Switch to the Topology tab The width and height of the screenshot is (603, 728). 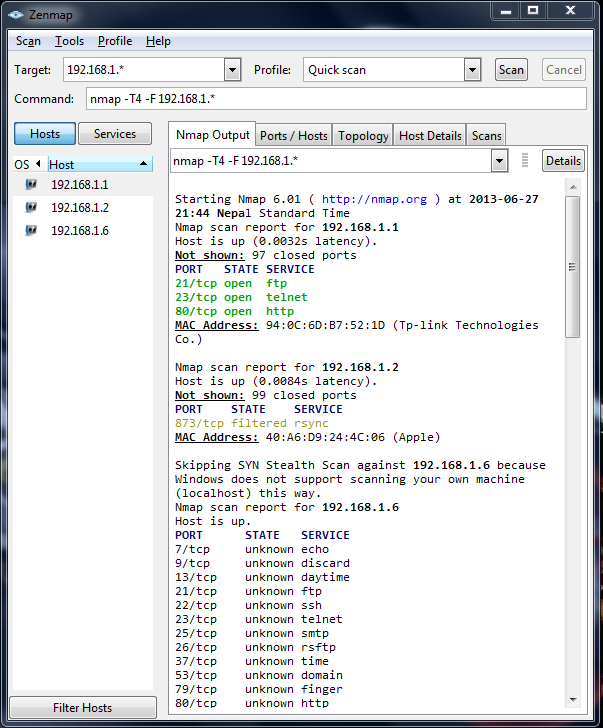[363, 136]
